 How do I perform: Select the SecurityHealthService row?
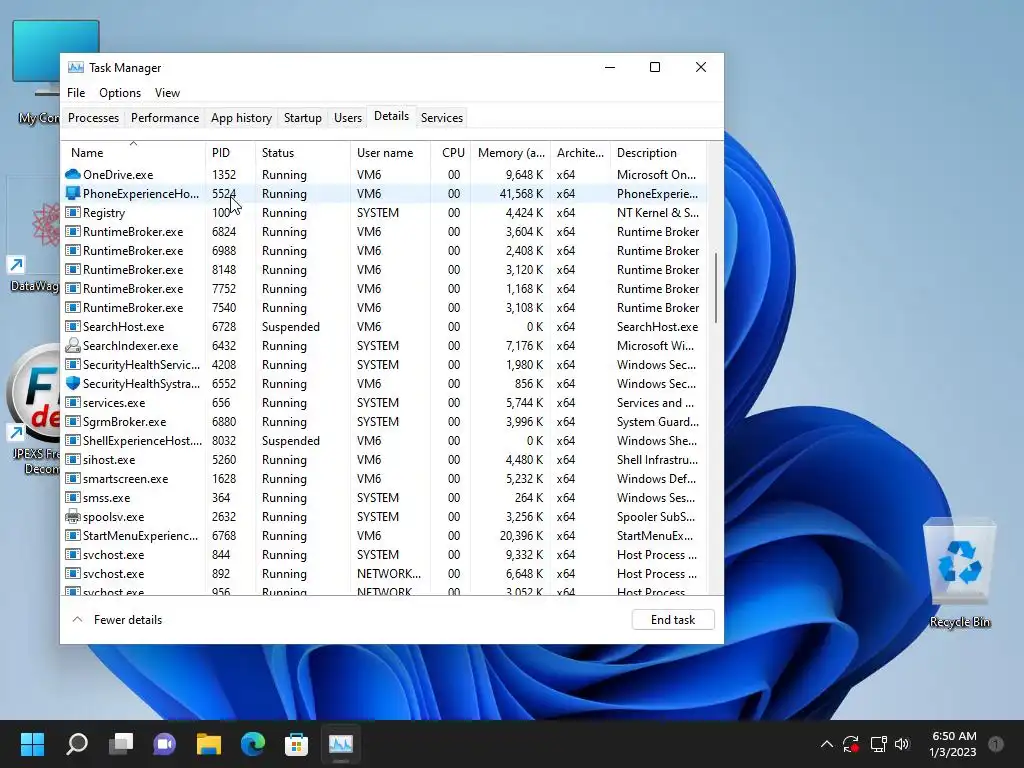point(384,364)
